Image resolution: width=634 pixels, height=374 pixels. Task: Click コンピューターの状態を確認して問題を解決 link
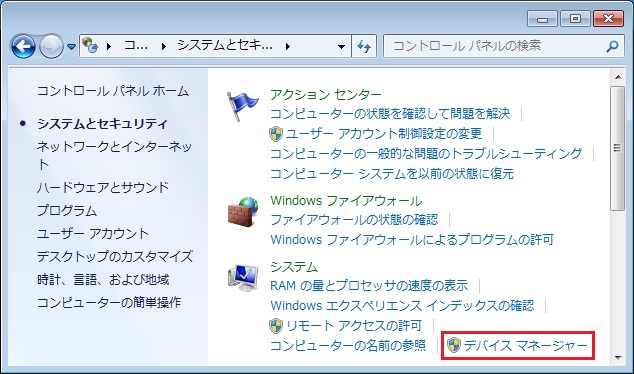pyautogui.click(x=390, y=114)
